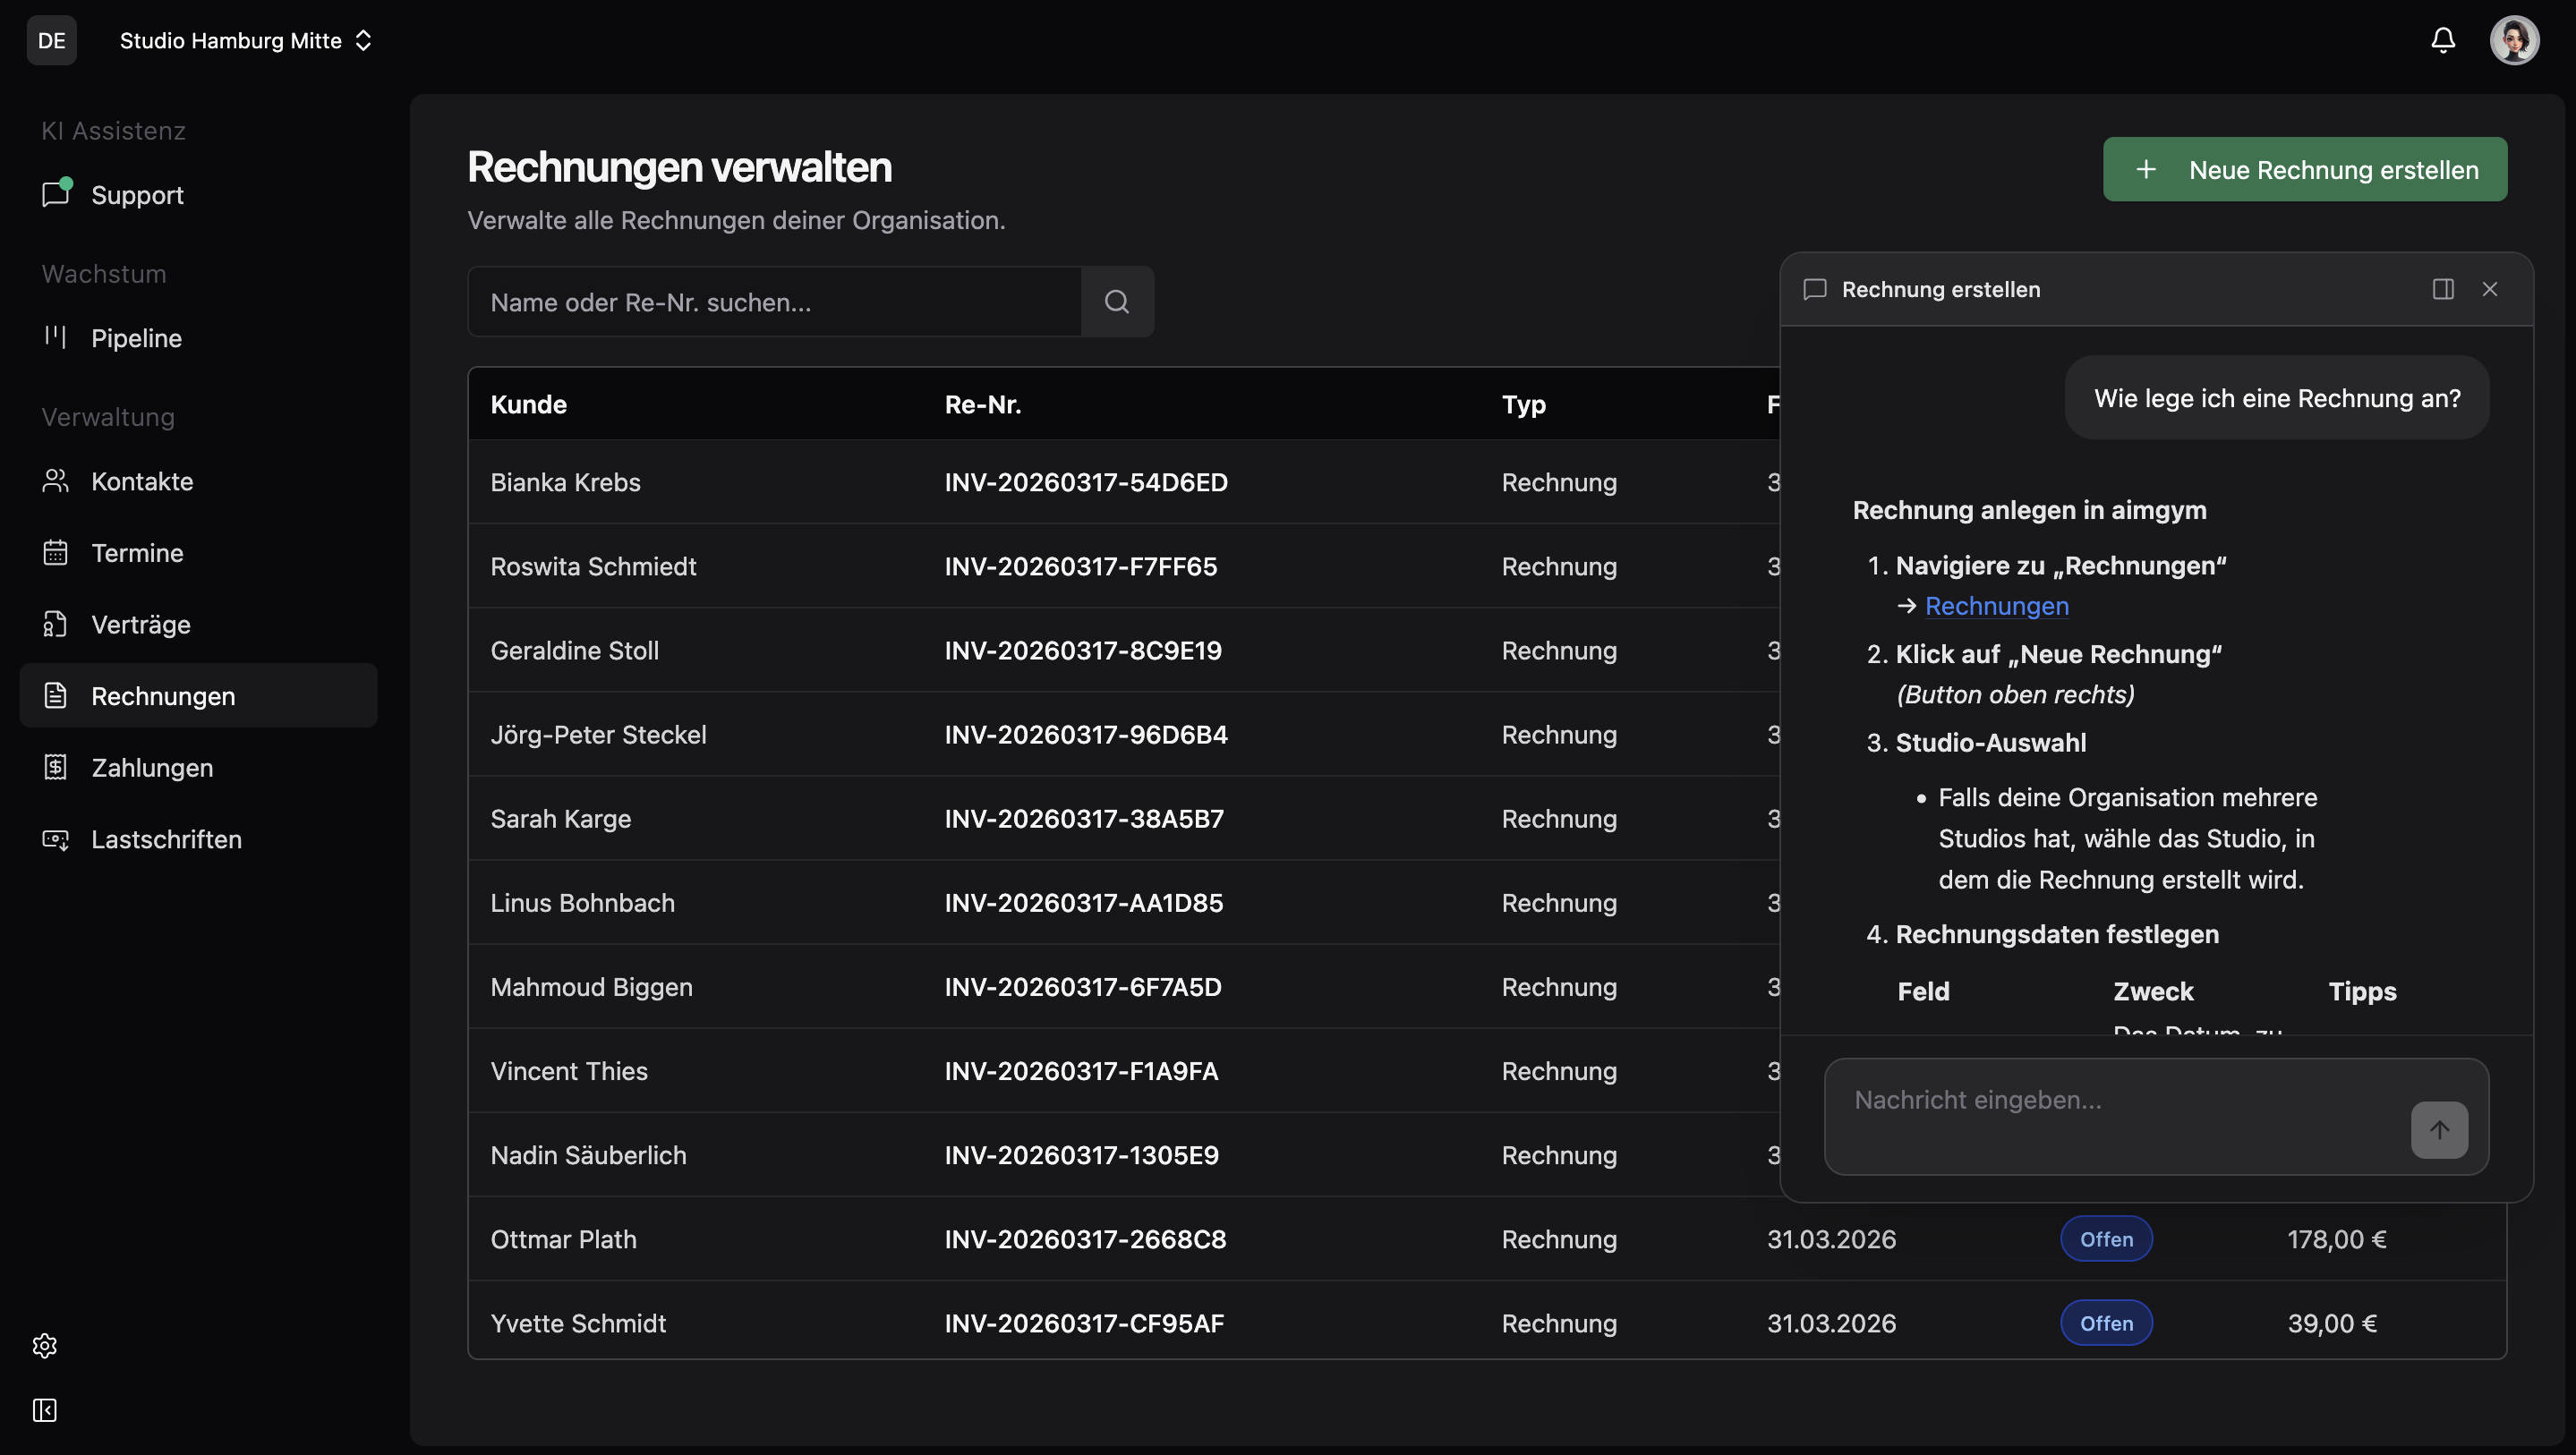2576x1455 pixels.
Task: Open the Studio Hamburg Mitte switcher
Action: [x=246, y=40]
